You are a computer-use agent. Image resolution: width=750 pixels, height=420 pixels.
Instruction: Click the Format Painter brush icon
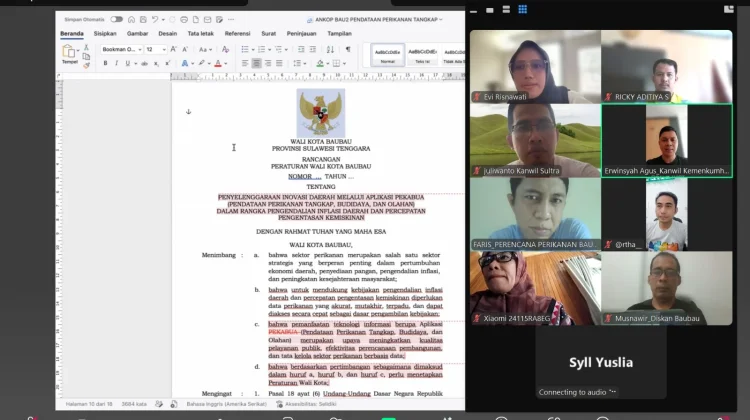coord(86,66)
